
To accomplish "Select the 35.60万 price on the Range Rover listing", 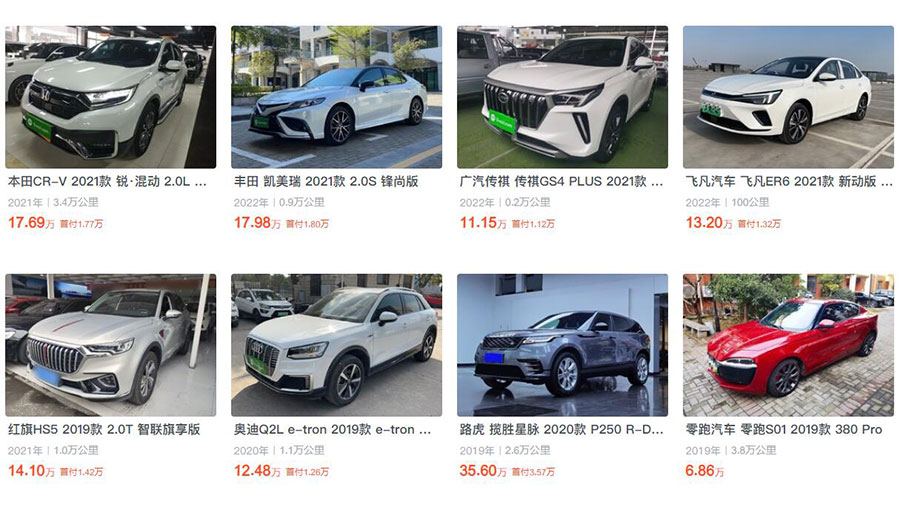I will click(483, 471).
